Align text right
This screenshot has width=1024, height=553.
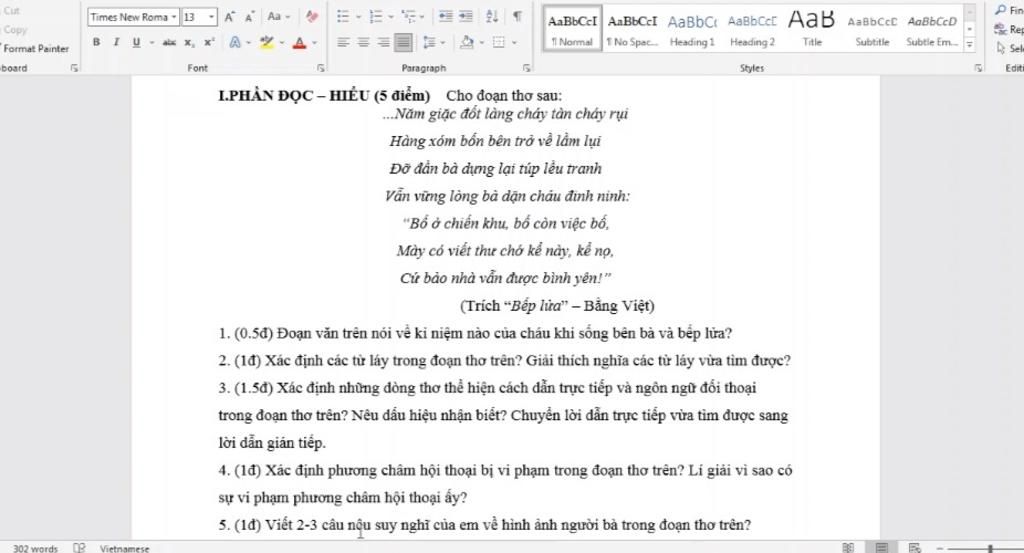(383, 42)
